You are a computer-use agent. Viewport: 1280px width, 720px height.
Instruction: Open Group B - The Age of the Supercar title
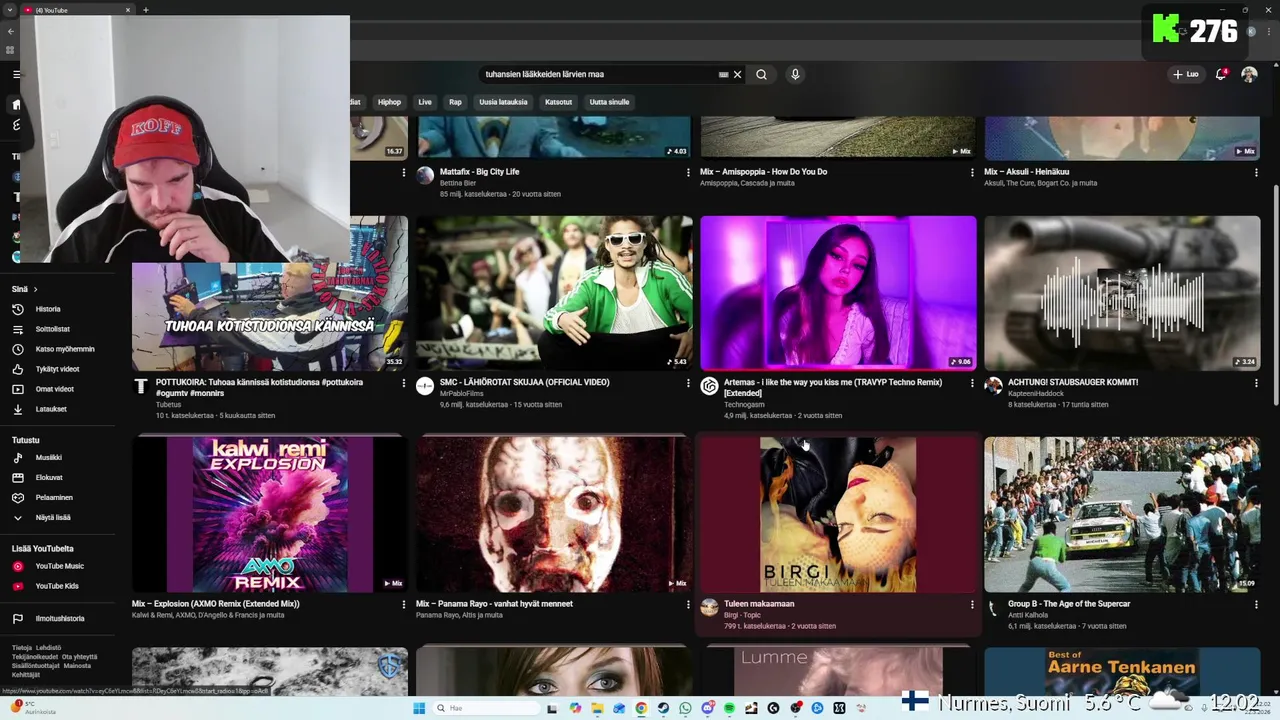coord(1069,604)
